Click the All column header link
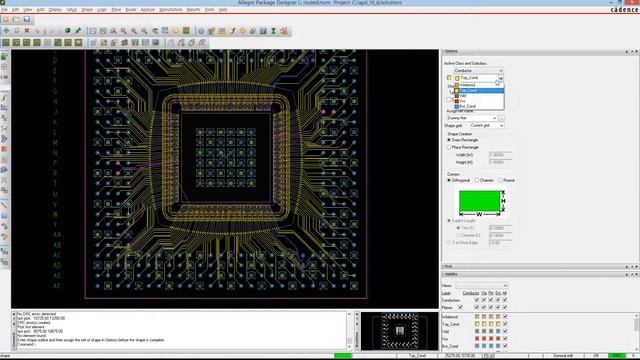 click(x=505, y=293)
